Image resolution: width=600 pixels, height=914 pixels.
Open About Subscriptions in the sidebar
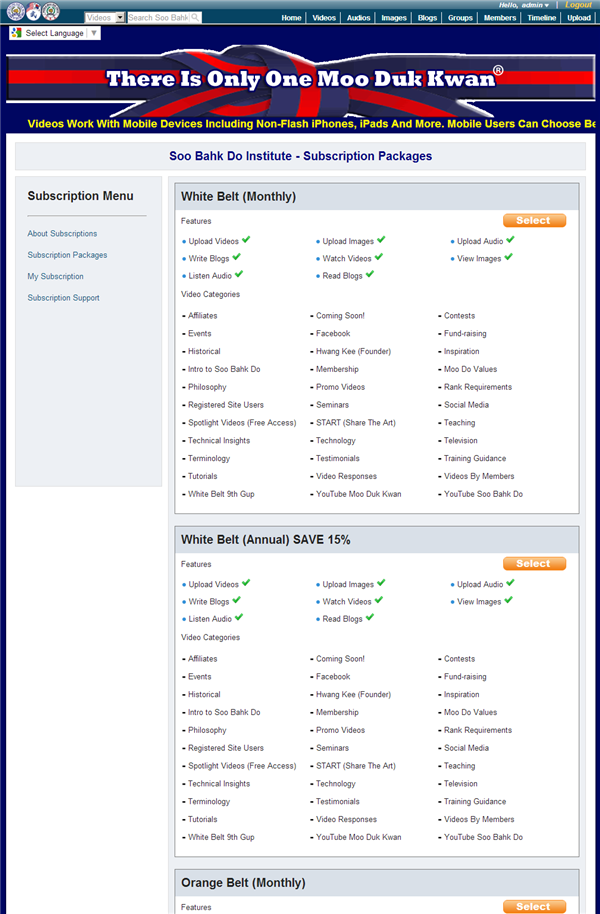tap(62, 233)
